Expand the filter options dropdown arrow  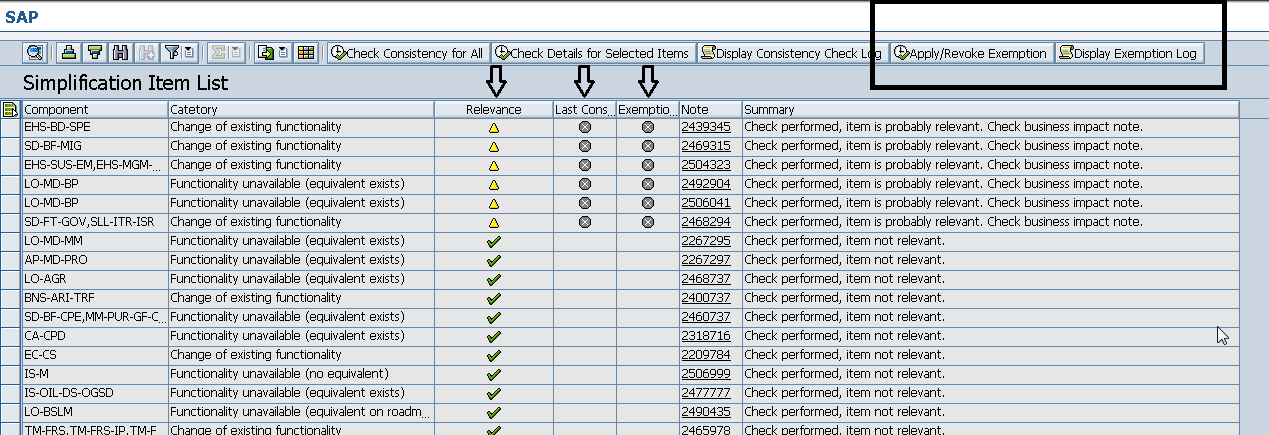pos(189,53)
